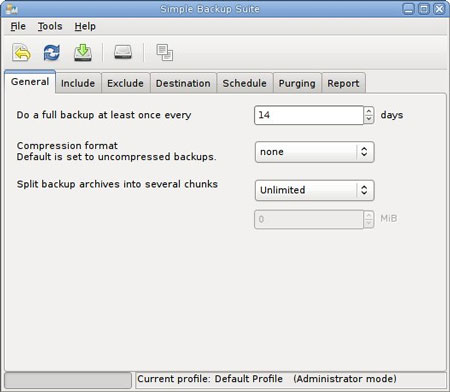Go to the Schedule tab
Screen dimensions: 450x392
point(245,83)
